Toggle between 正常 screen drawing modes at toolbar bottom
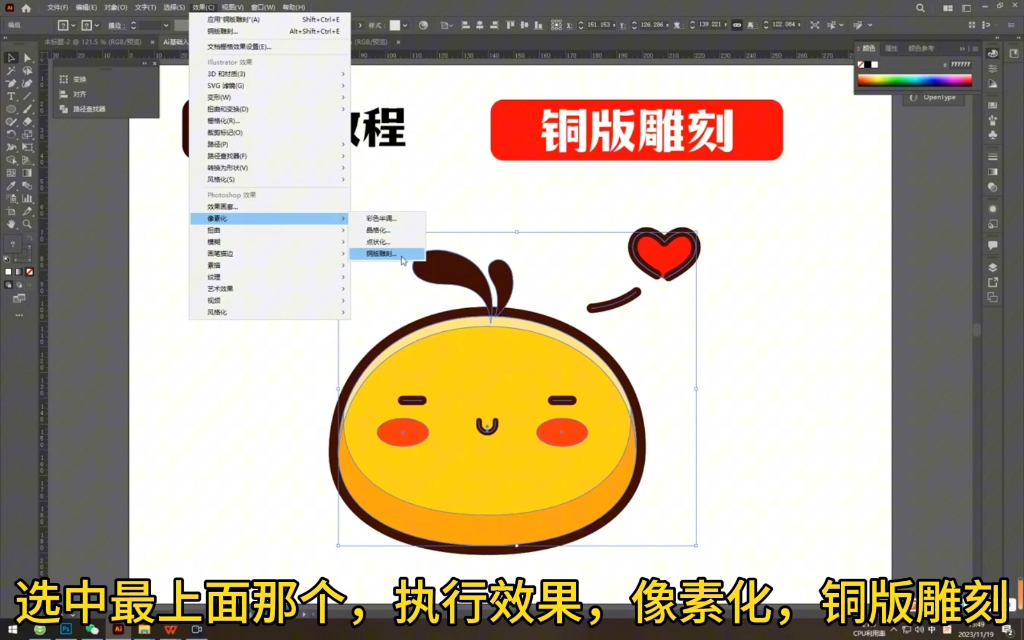Screen dimensions: 1024x640 pyautogui.click(x=19, y=296)
